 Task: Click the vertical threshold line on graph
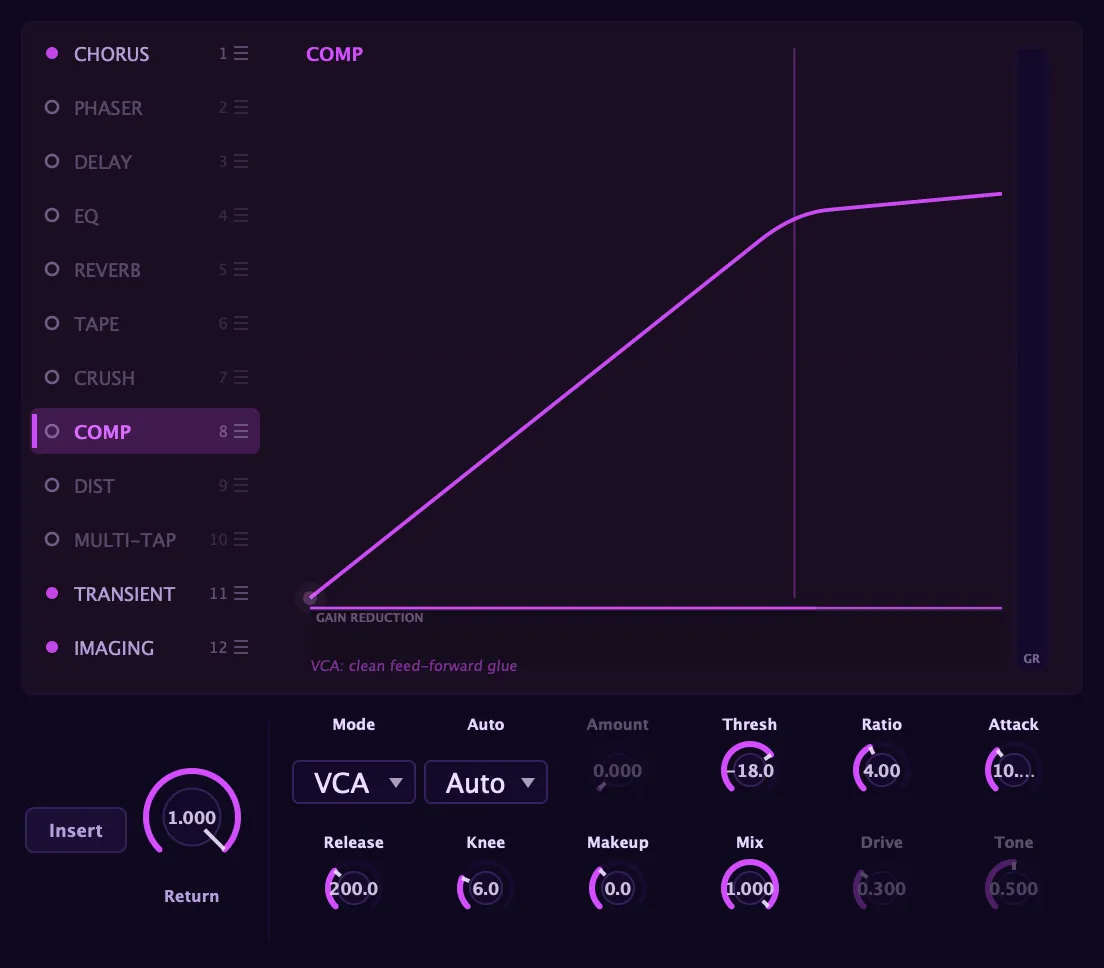(x=794, y=322)
